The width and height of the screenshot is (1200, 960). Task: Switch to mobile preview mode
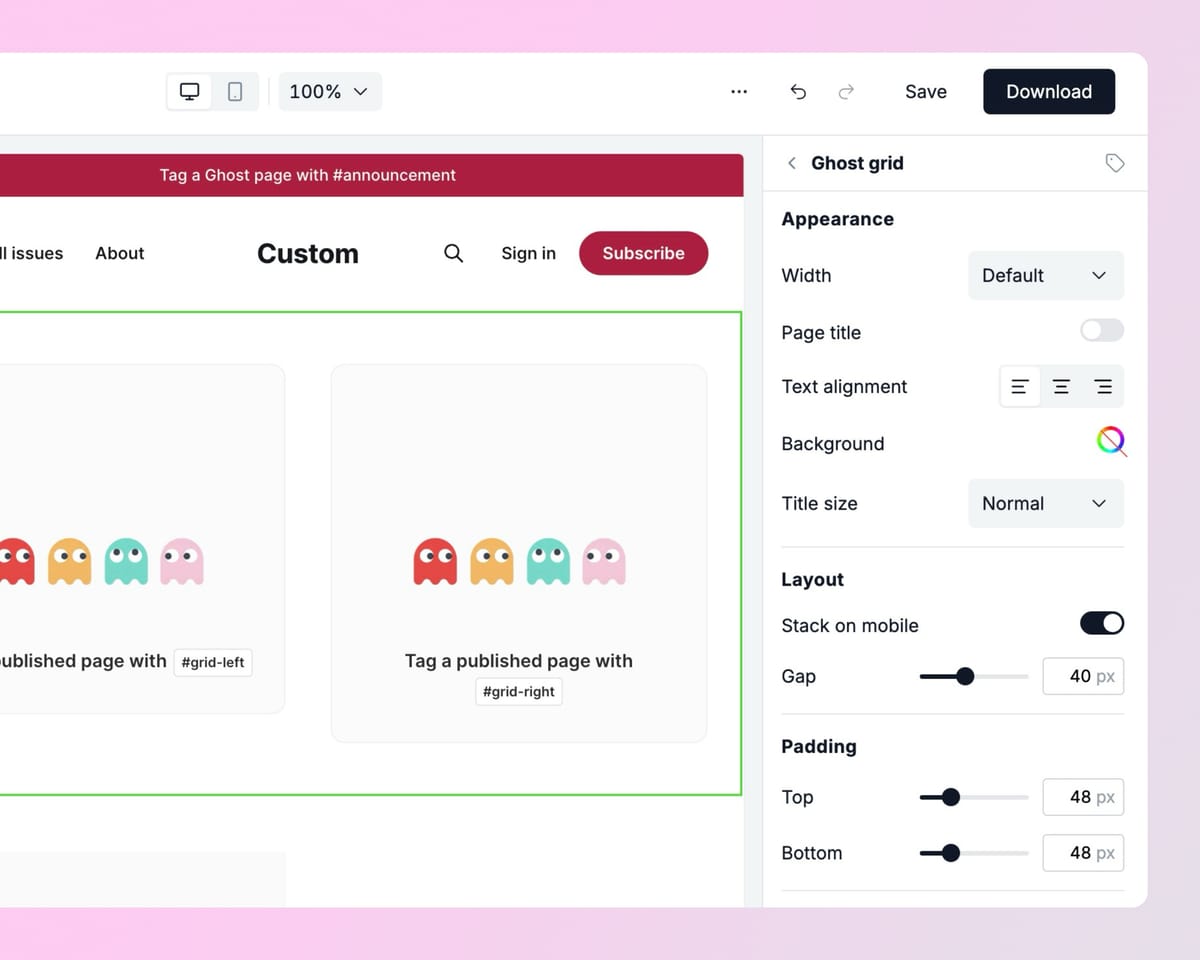tap(235, 92)
